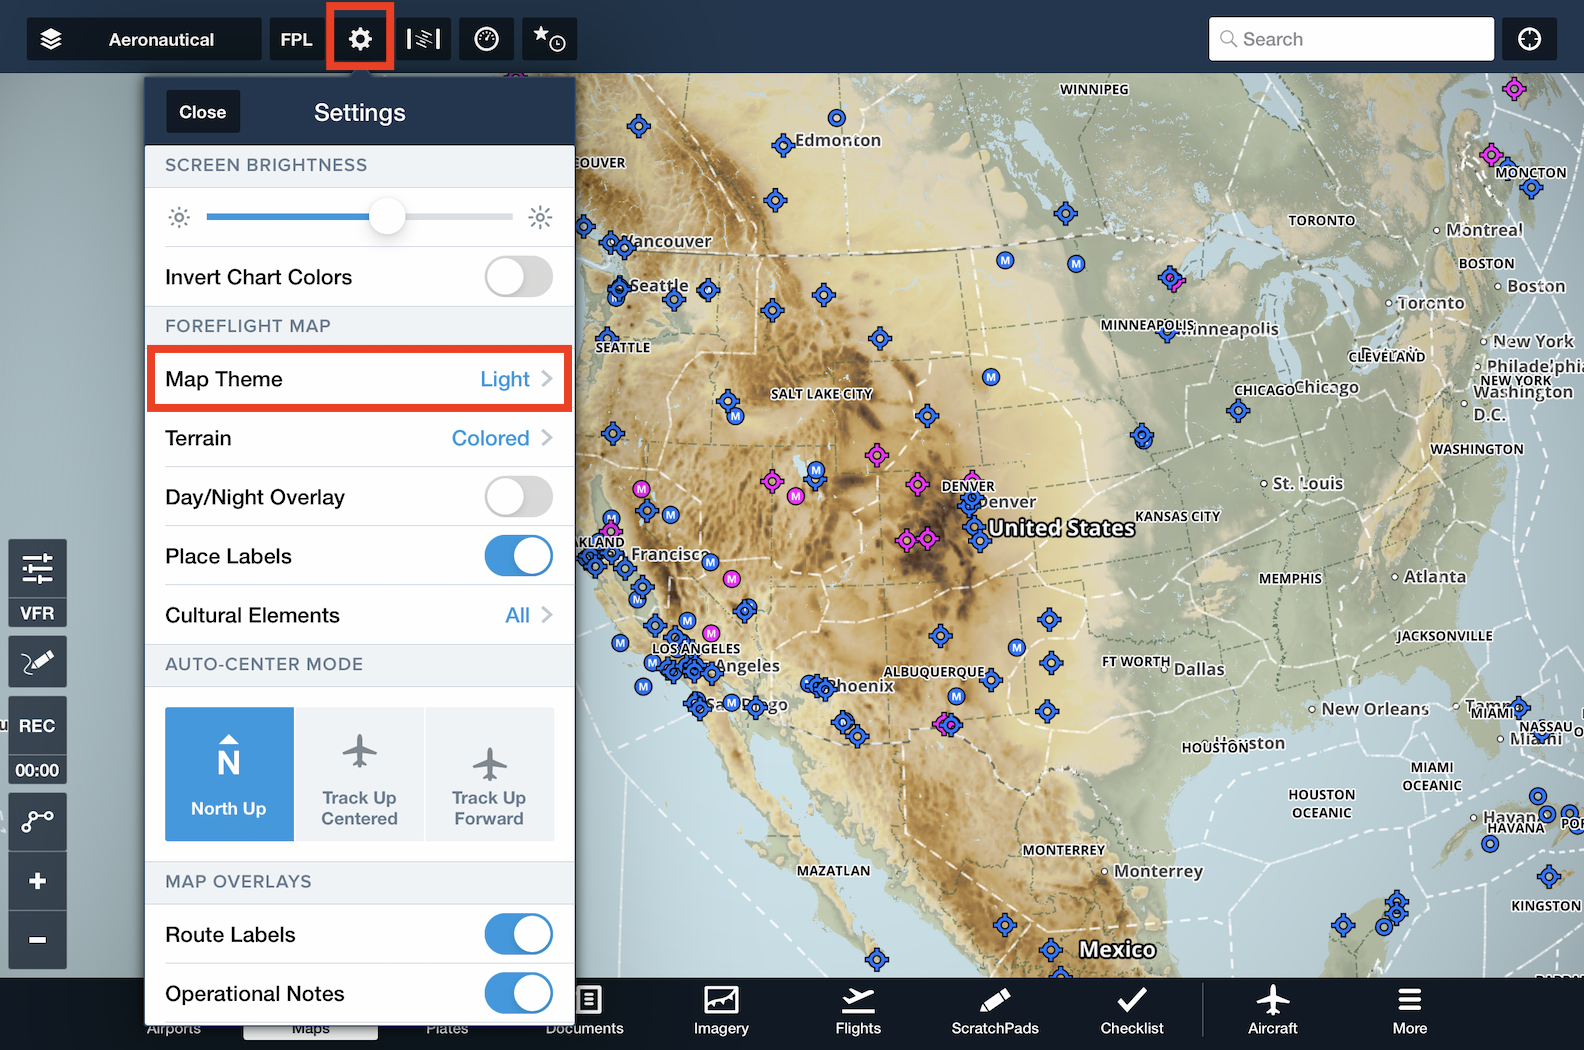The height and width of the screenshot is (1050, 1584).
Task: Expand Terrain setting options
Action: [359, 438]
